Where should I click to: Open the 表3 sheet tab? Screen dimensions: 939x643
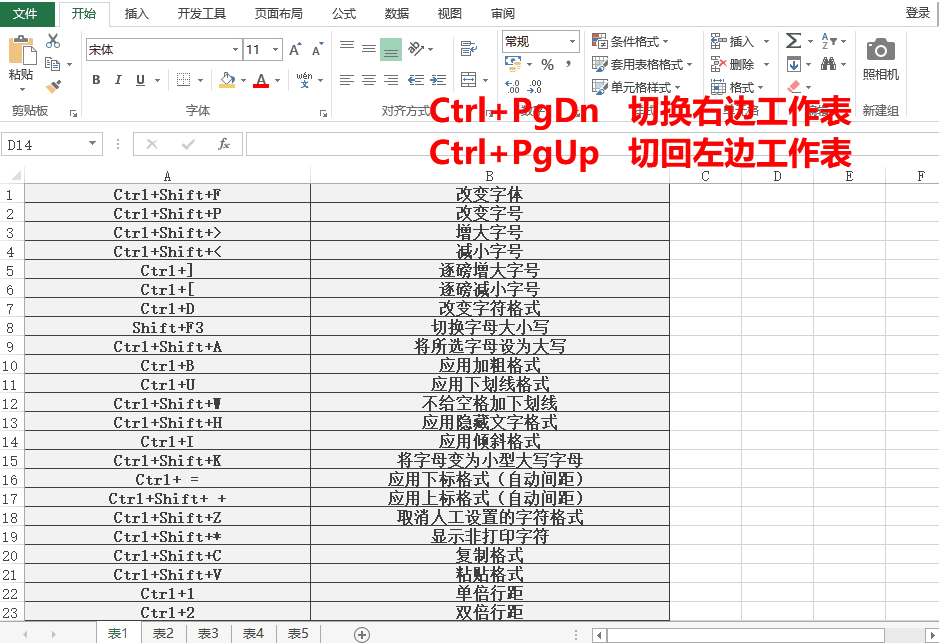point(207,633)
